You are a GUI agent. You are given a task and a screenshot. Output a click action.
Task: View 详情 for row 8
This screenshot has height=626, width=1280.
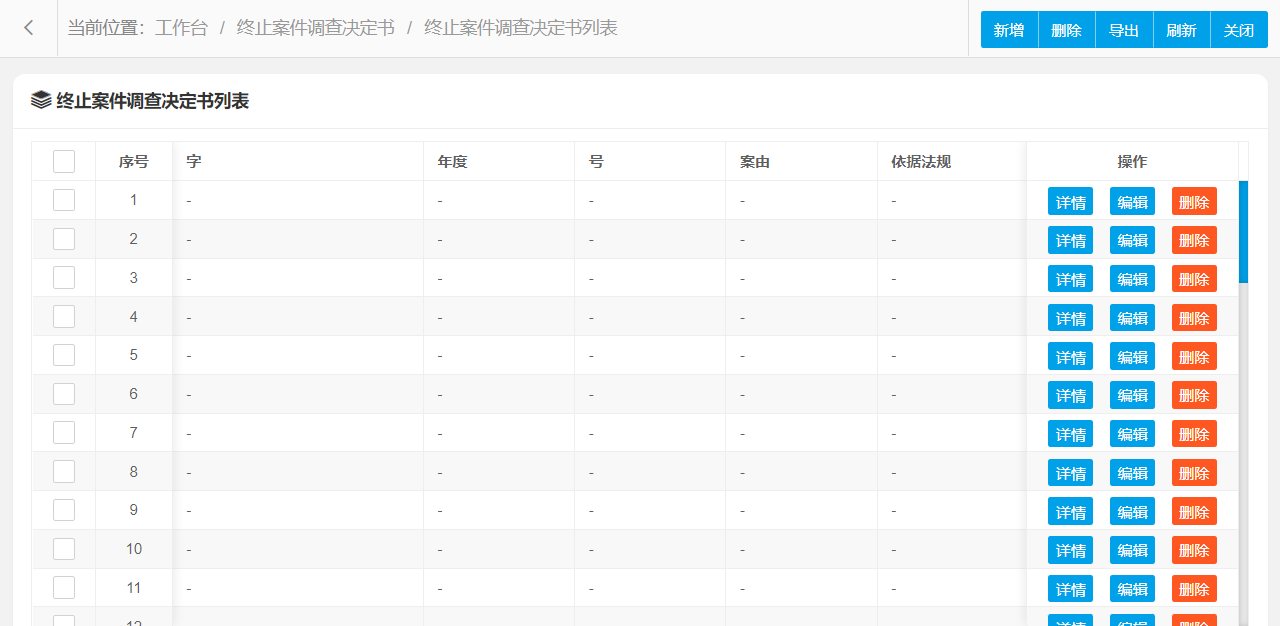tap(1070, 473)
